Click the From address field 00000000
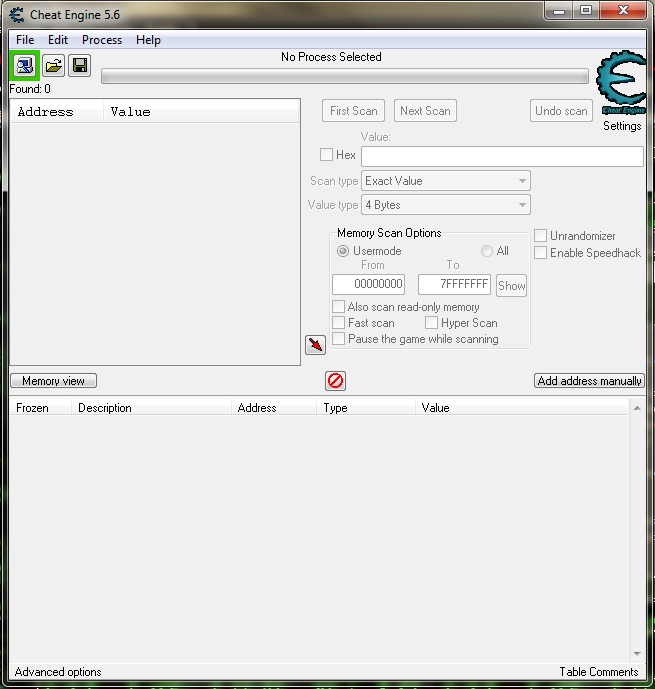The height and width of the screenshot is (689, 655). (369, 284)
